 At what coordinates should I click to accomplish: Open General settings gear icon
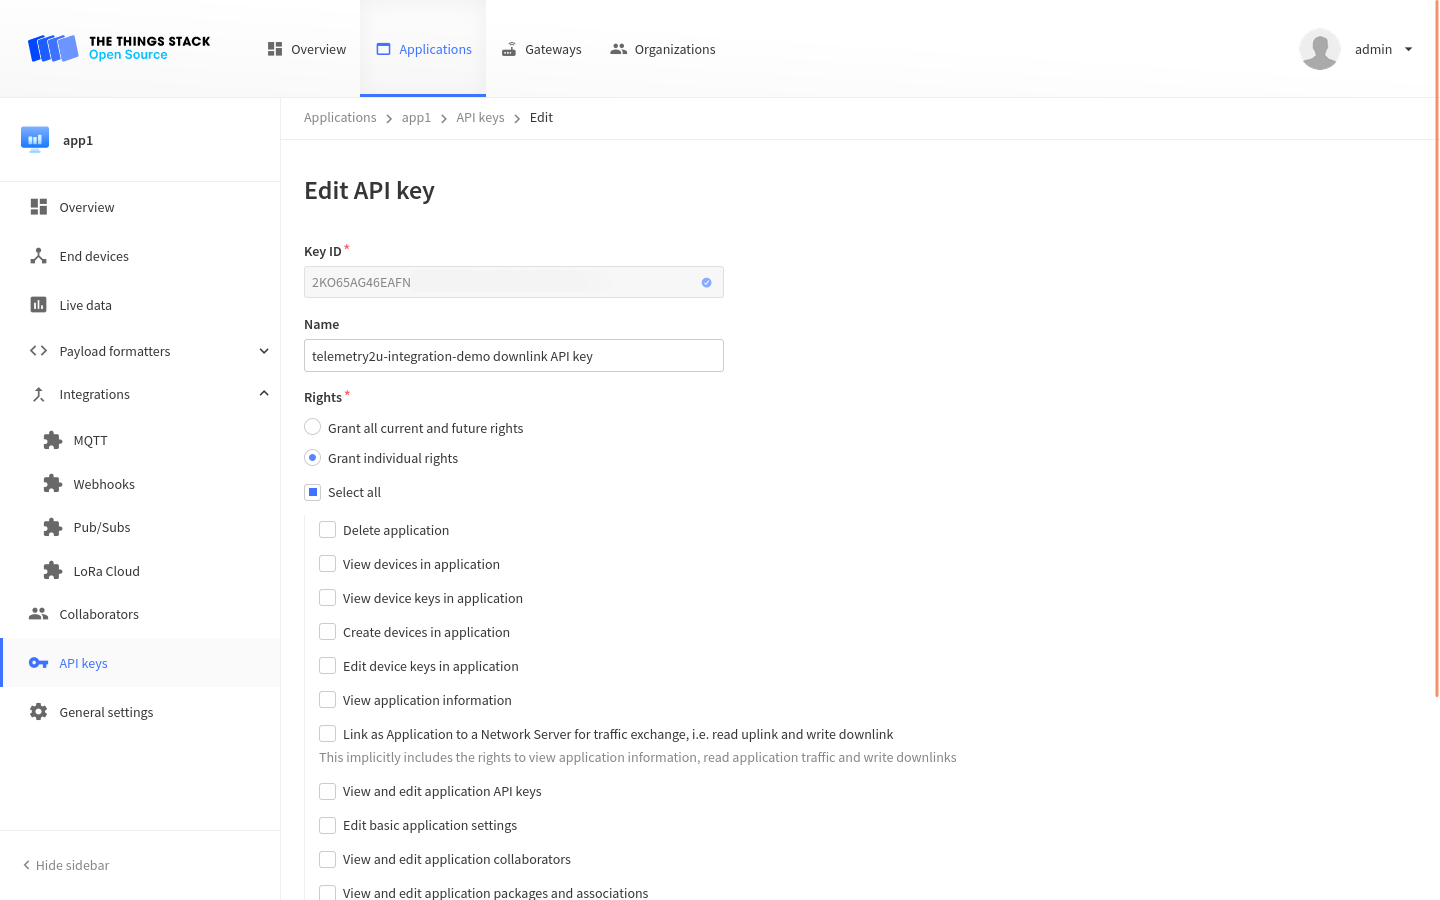37,711
